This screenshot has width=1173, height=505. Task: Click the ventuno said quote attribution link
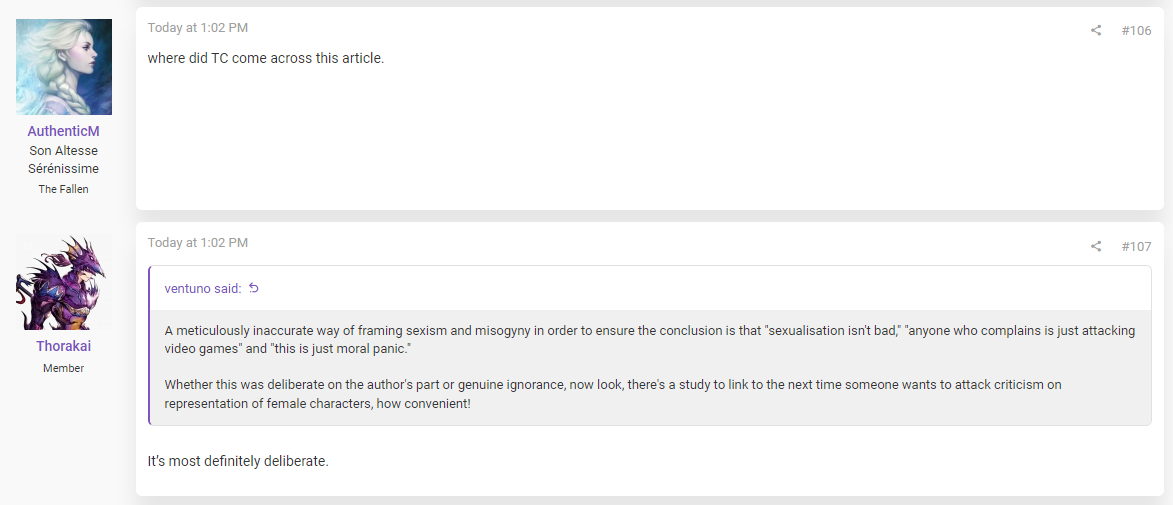pos(203,289)
